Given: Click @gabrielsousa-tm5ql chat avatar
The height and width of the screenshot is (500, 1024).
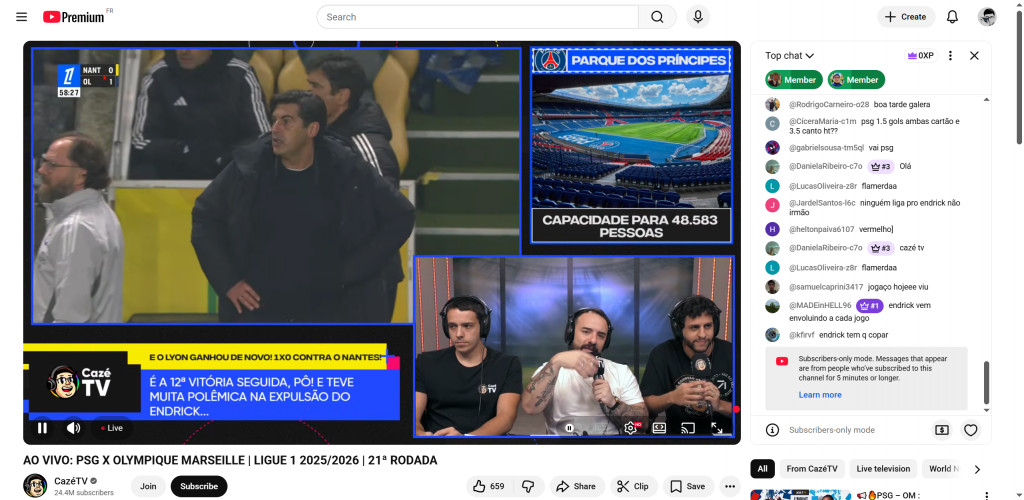Looking at the screenshot, I should pos(773,148).
